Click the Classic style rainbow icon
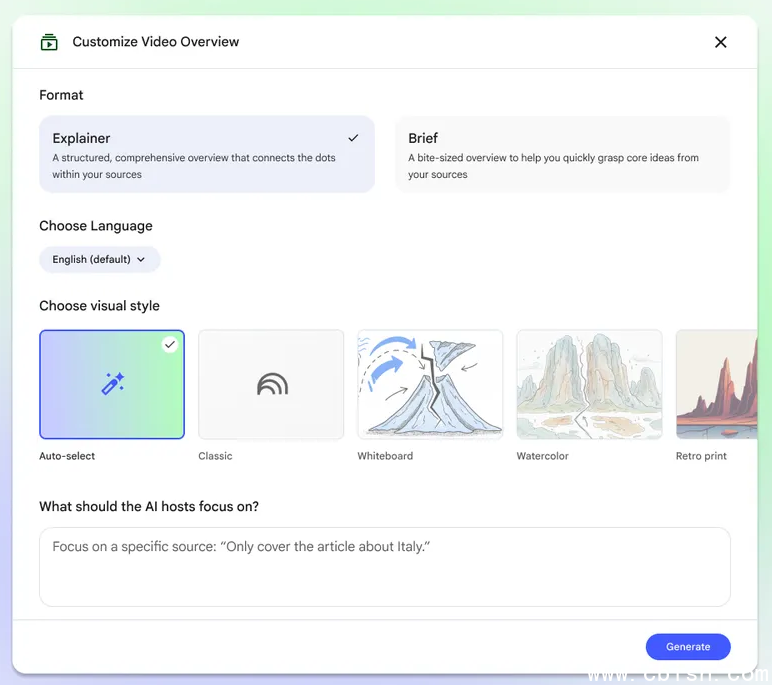 271,384
